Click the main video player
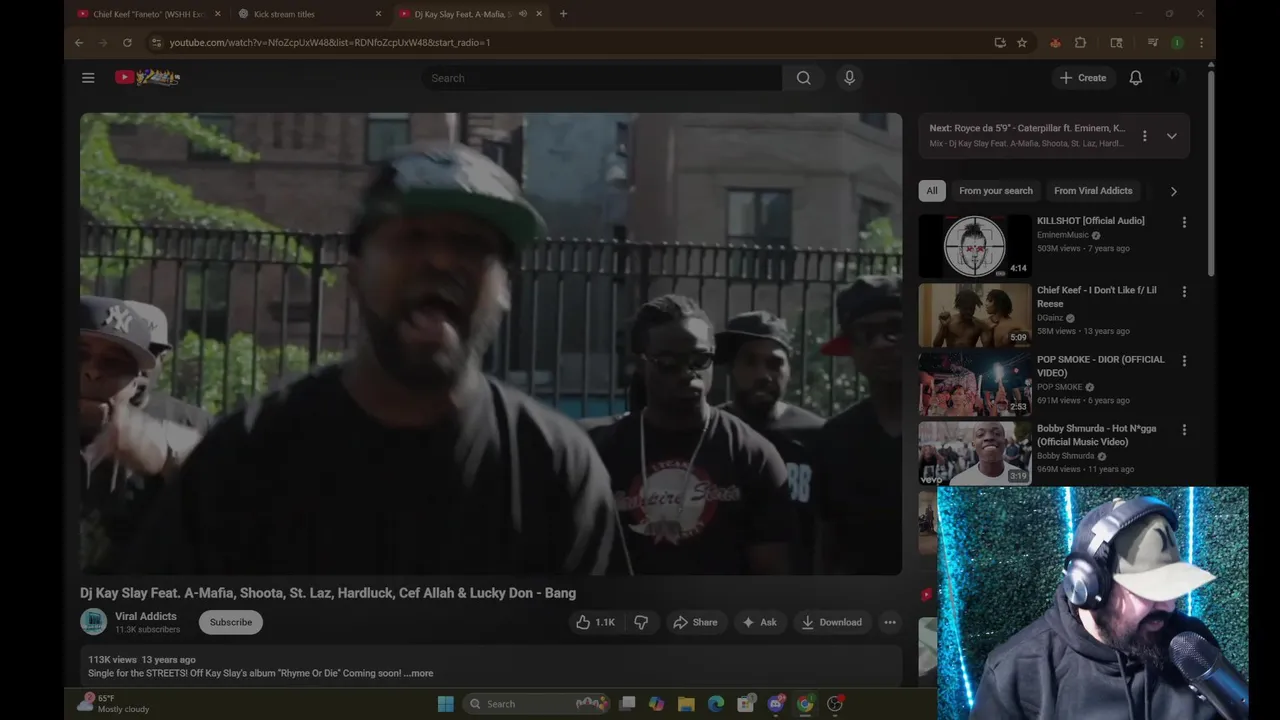The height and width of the screenshot is (720, 1280). tap(491, 344)
